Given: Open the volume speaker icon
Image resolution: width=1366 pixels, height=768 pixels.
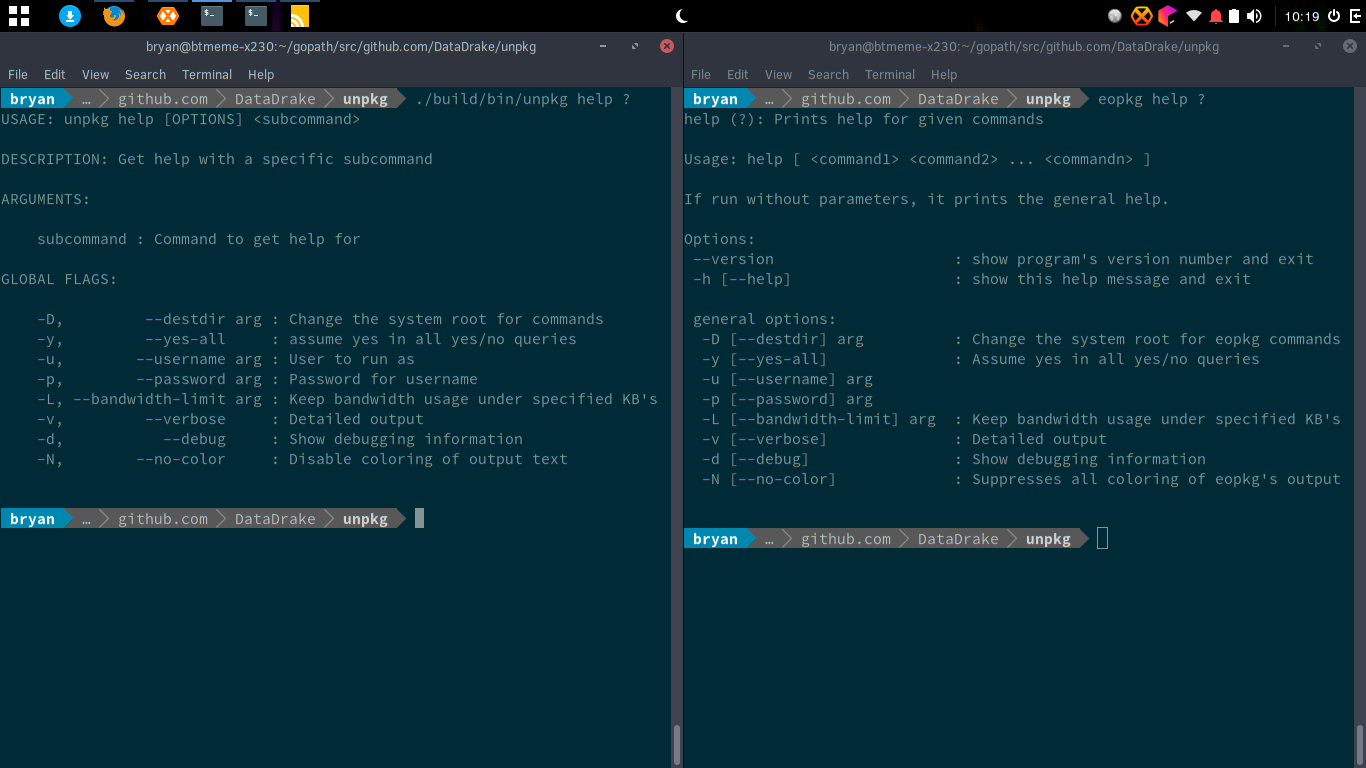Looking at the screenshot, I should [x=1254, y=16].
